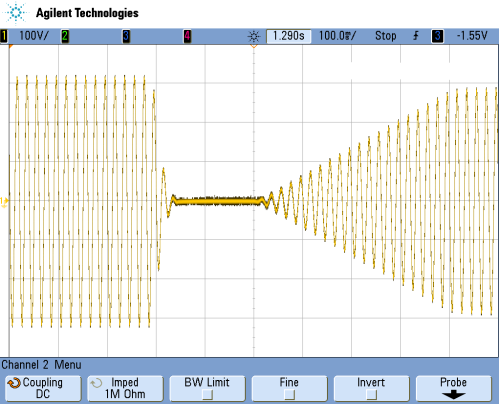The image size is (499, 404).
Task: Click the trigger source channel 3 badge
Action: [438, 36]
